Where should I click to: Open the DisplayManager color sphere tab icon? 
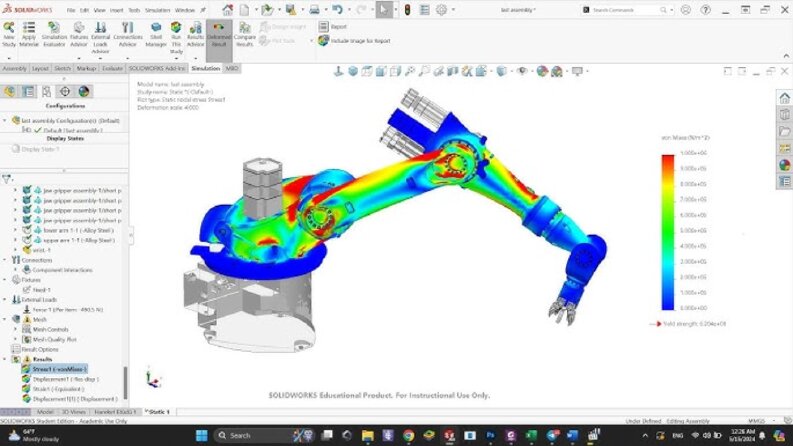point(83,92)
